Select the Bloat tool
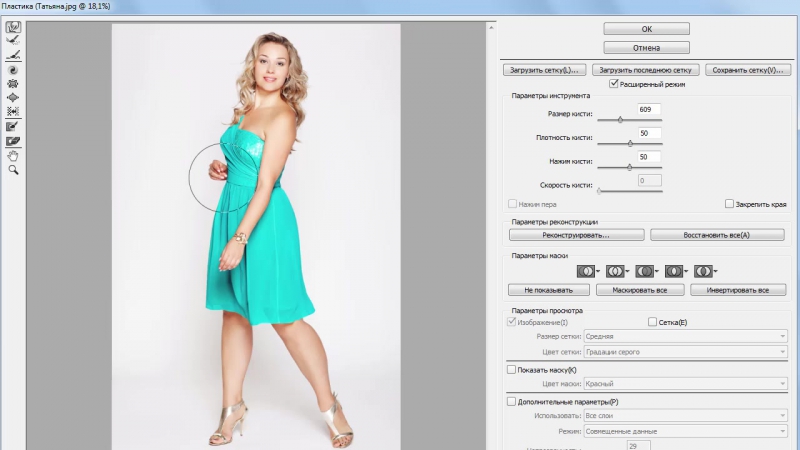Image resolution: width=800 pixels, height=450 pixels. [x=13, y=97]
